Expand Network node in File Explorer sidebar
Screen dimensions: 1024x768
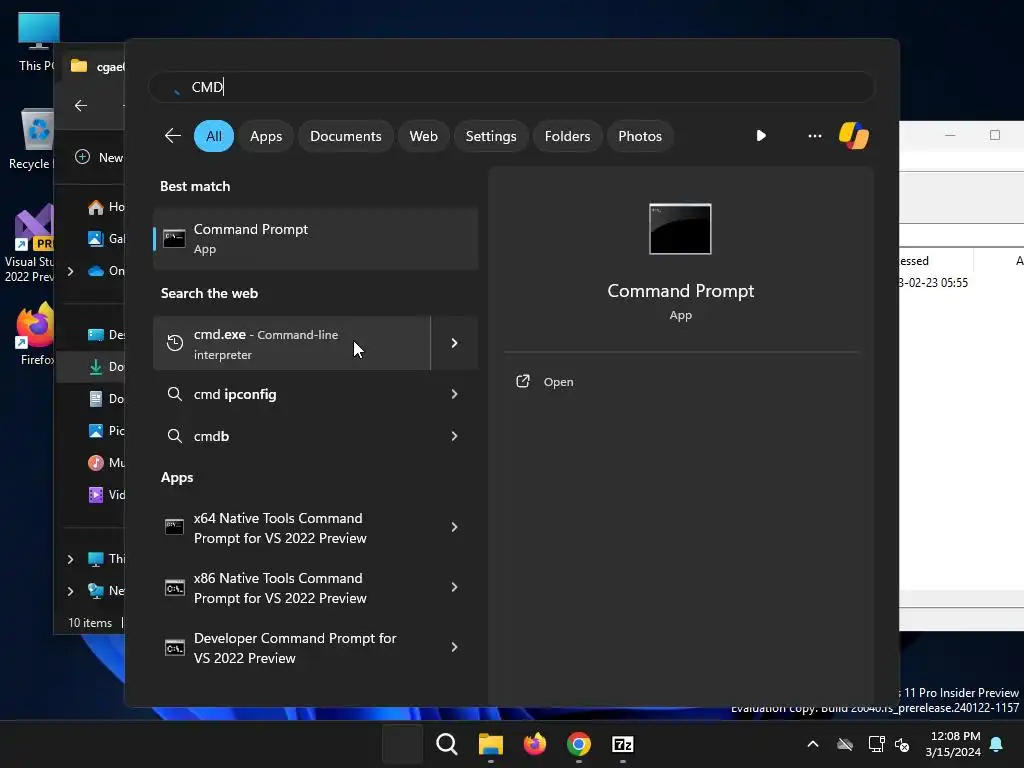(71, 591)
